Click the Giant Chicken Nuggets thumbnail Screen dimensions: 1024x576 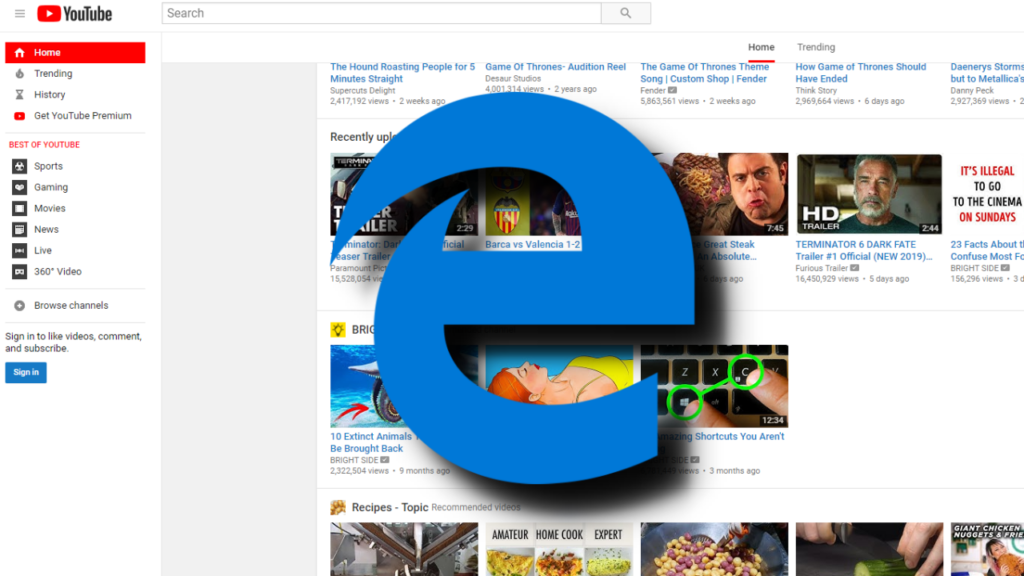tap(987, 549)
